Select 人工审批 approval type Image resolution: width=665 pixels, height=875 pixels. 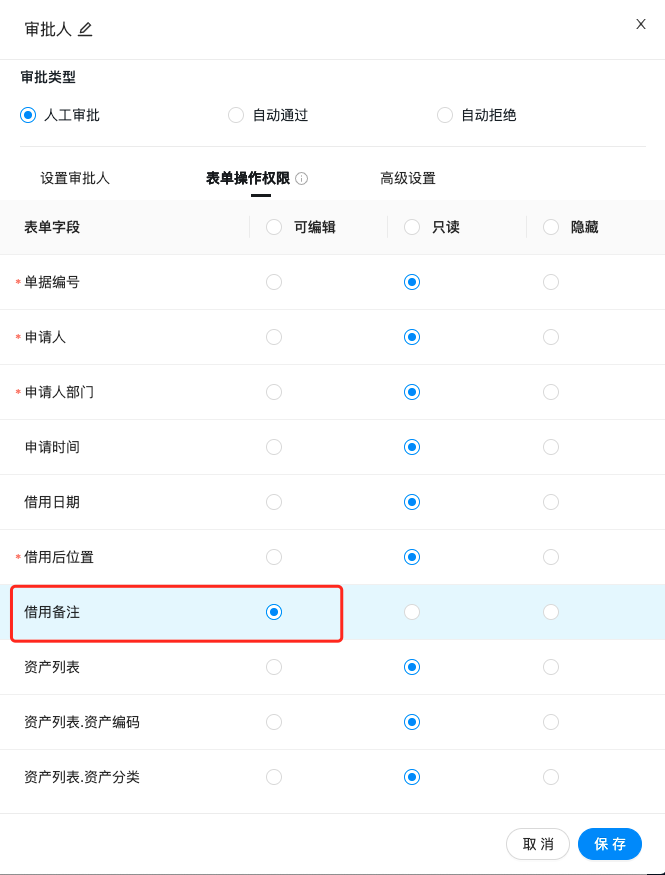pyautogui.click(x=28, y=115)
